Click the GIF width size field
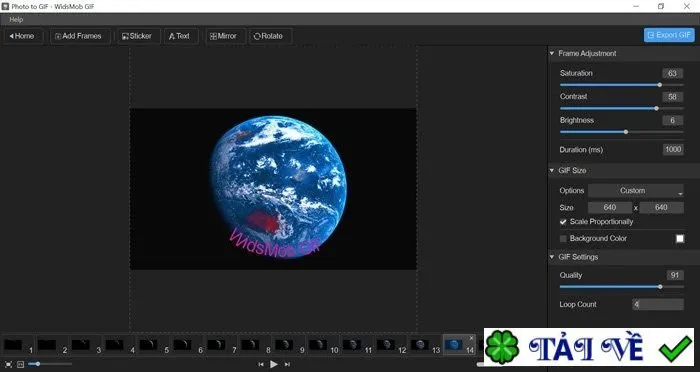This screenshot has height=372, width=700. tap(610, 208)
